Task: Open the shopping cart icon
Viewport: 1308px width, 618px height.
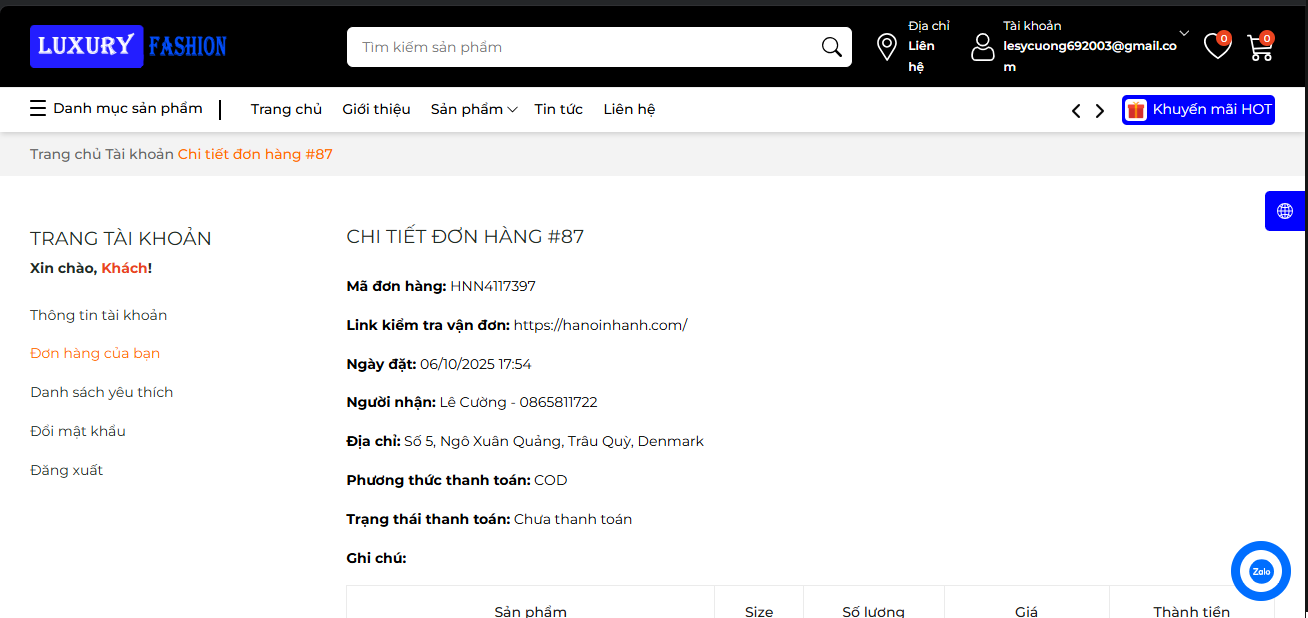Action: tap(1259, 48)
